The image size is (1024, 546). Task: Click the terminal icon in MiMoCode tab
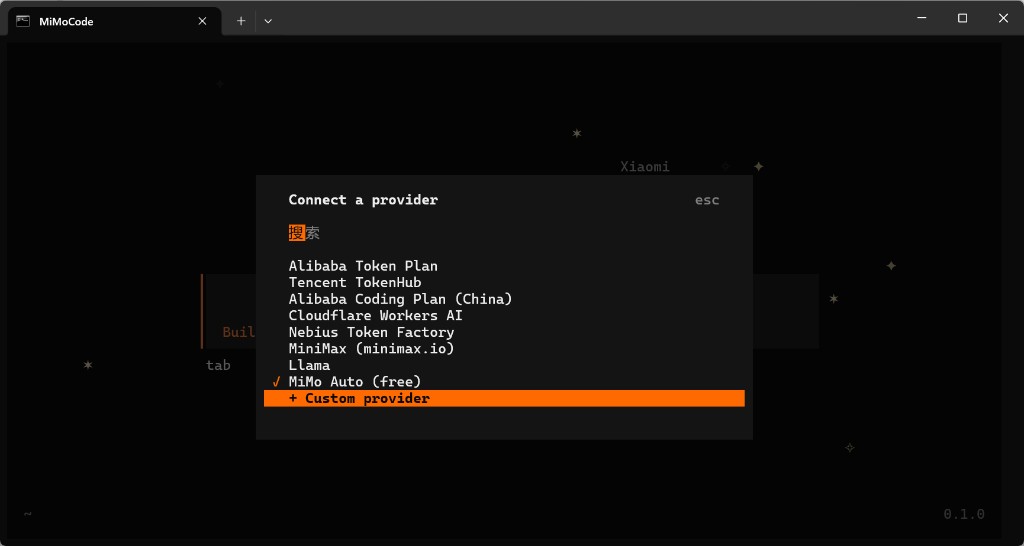(x=23, y=21)
